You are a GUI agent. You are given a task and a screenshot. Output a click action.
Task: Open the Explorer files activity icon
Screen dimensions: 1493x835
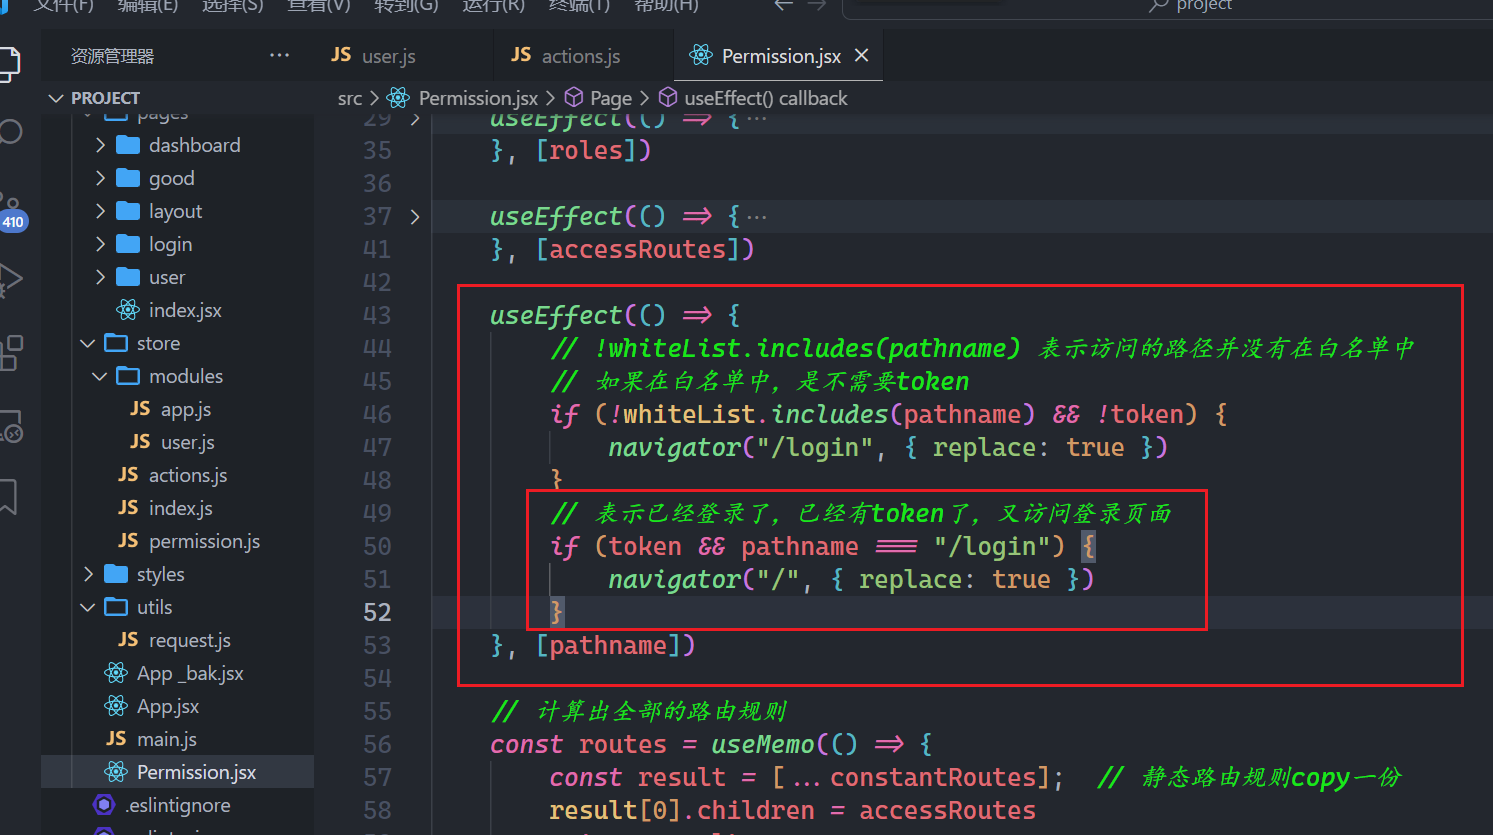click(x=8, y=63)
